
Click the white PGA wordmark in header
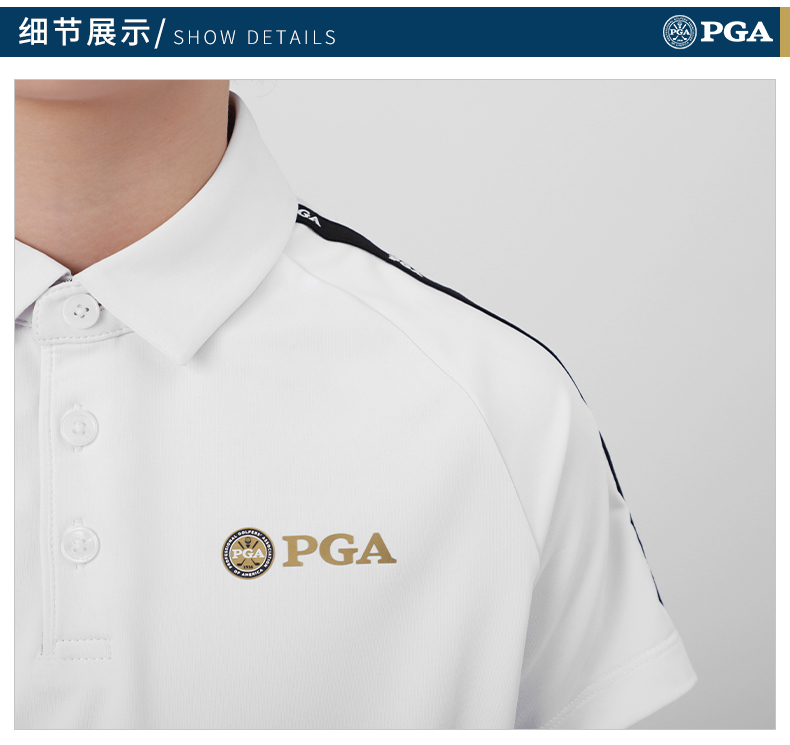pyautogui.click(x=736, y=32)
